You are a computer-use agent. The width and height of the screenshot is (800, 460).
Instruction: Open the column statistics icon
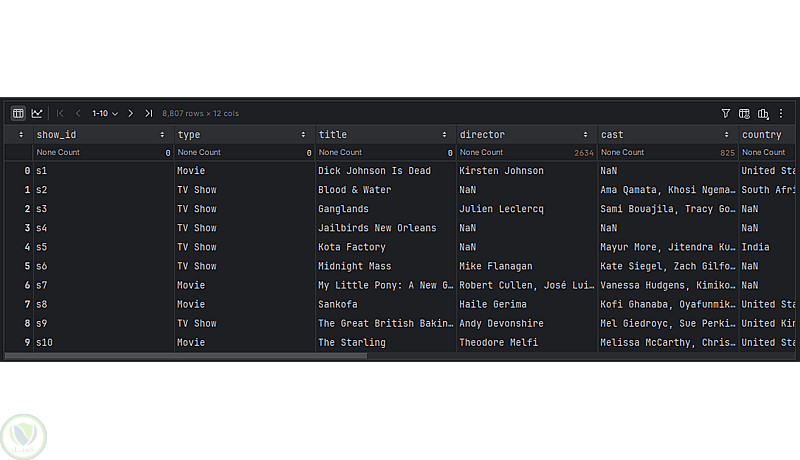763,114
